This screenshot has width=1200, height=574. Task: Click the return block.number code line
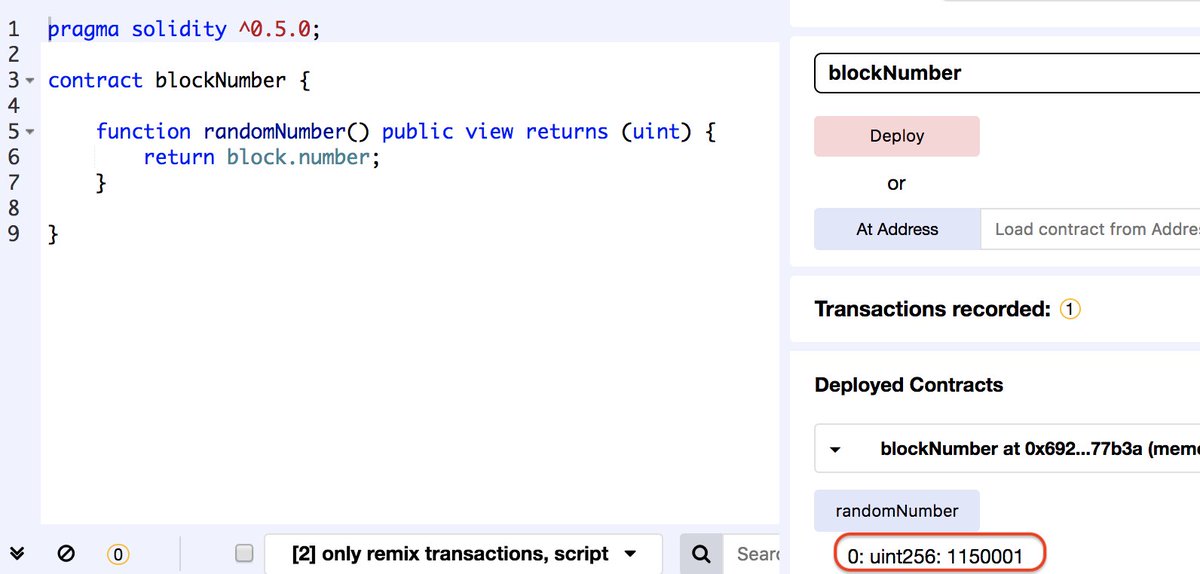tap(263, 157)
